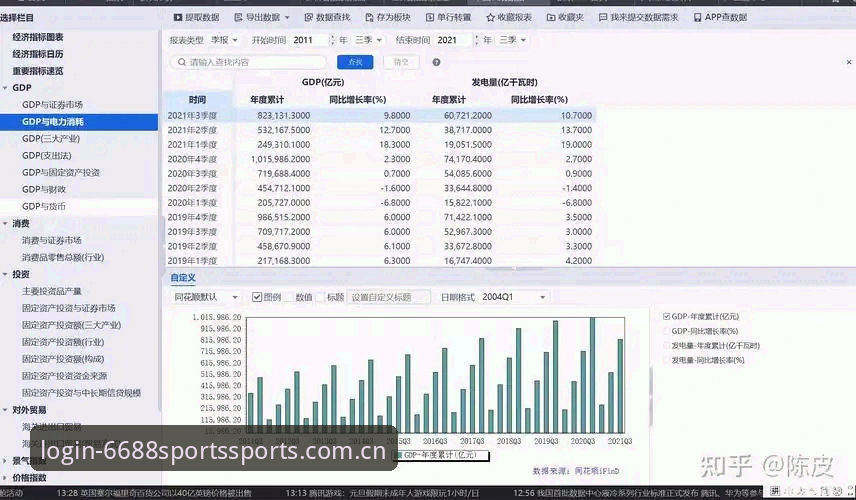856x500 pixels.
Task: Open the start time 三季 quarter dropdown
Action: click(368, 40)
